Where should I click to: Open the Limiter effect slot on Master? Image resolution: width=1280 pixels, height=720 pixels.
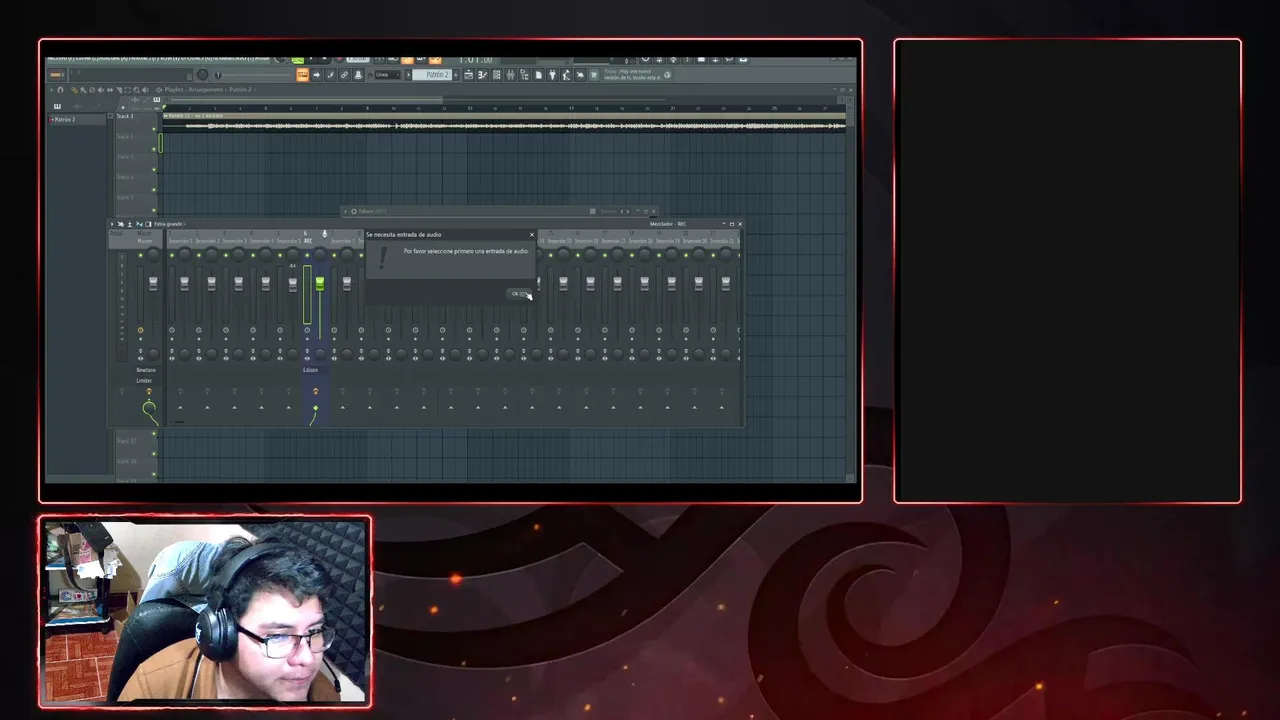coord(146,380)
